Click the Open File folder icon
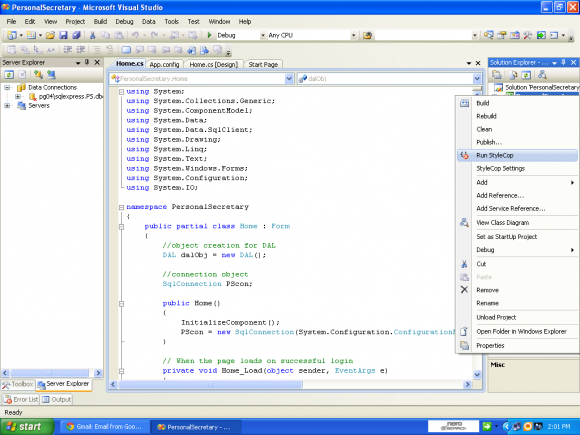Screen dimensions: 580x435 coord(50,35)
